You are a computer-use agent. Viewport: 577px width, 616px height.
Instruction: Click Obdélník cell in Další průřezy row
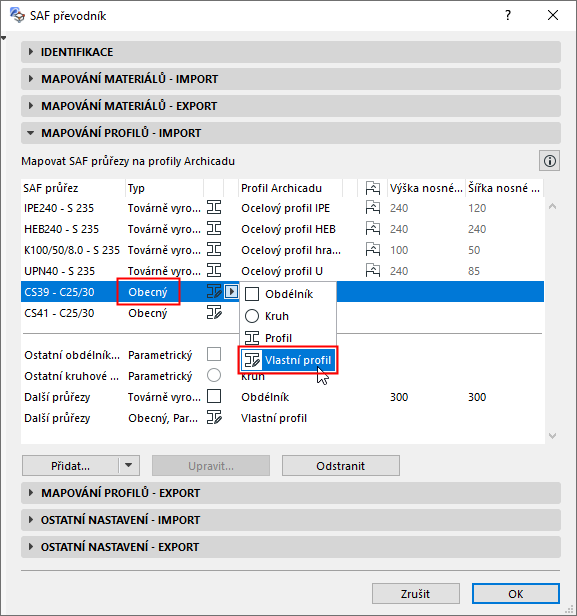pos(265,397)
